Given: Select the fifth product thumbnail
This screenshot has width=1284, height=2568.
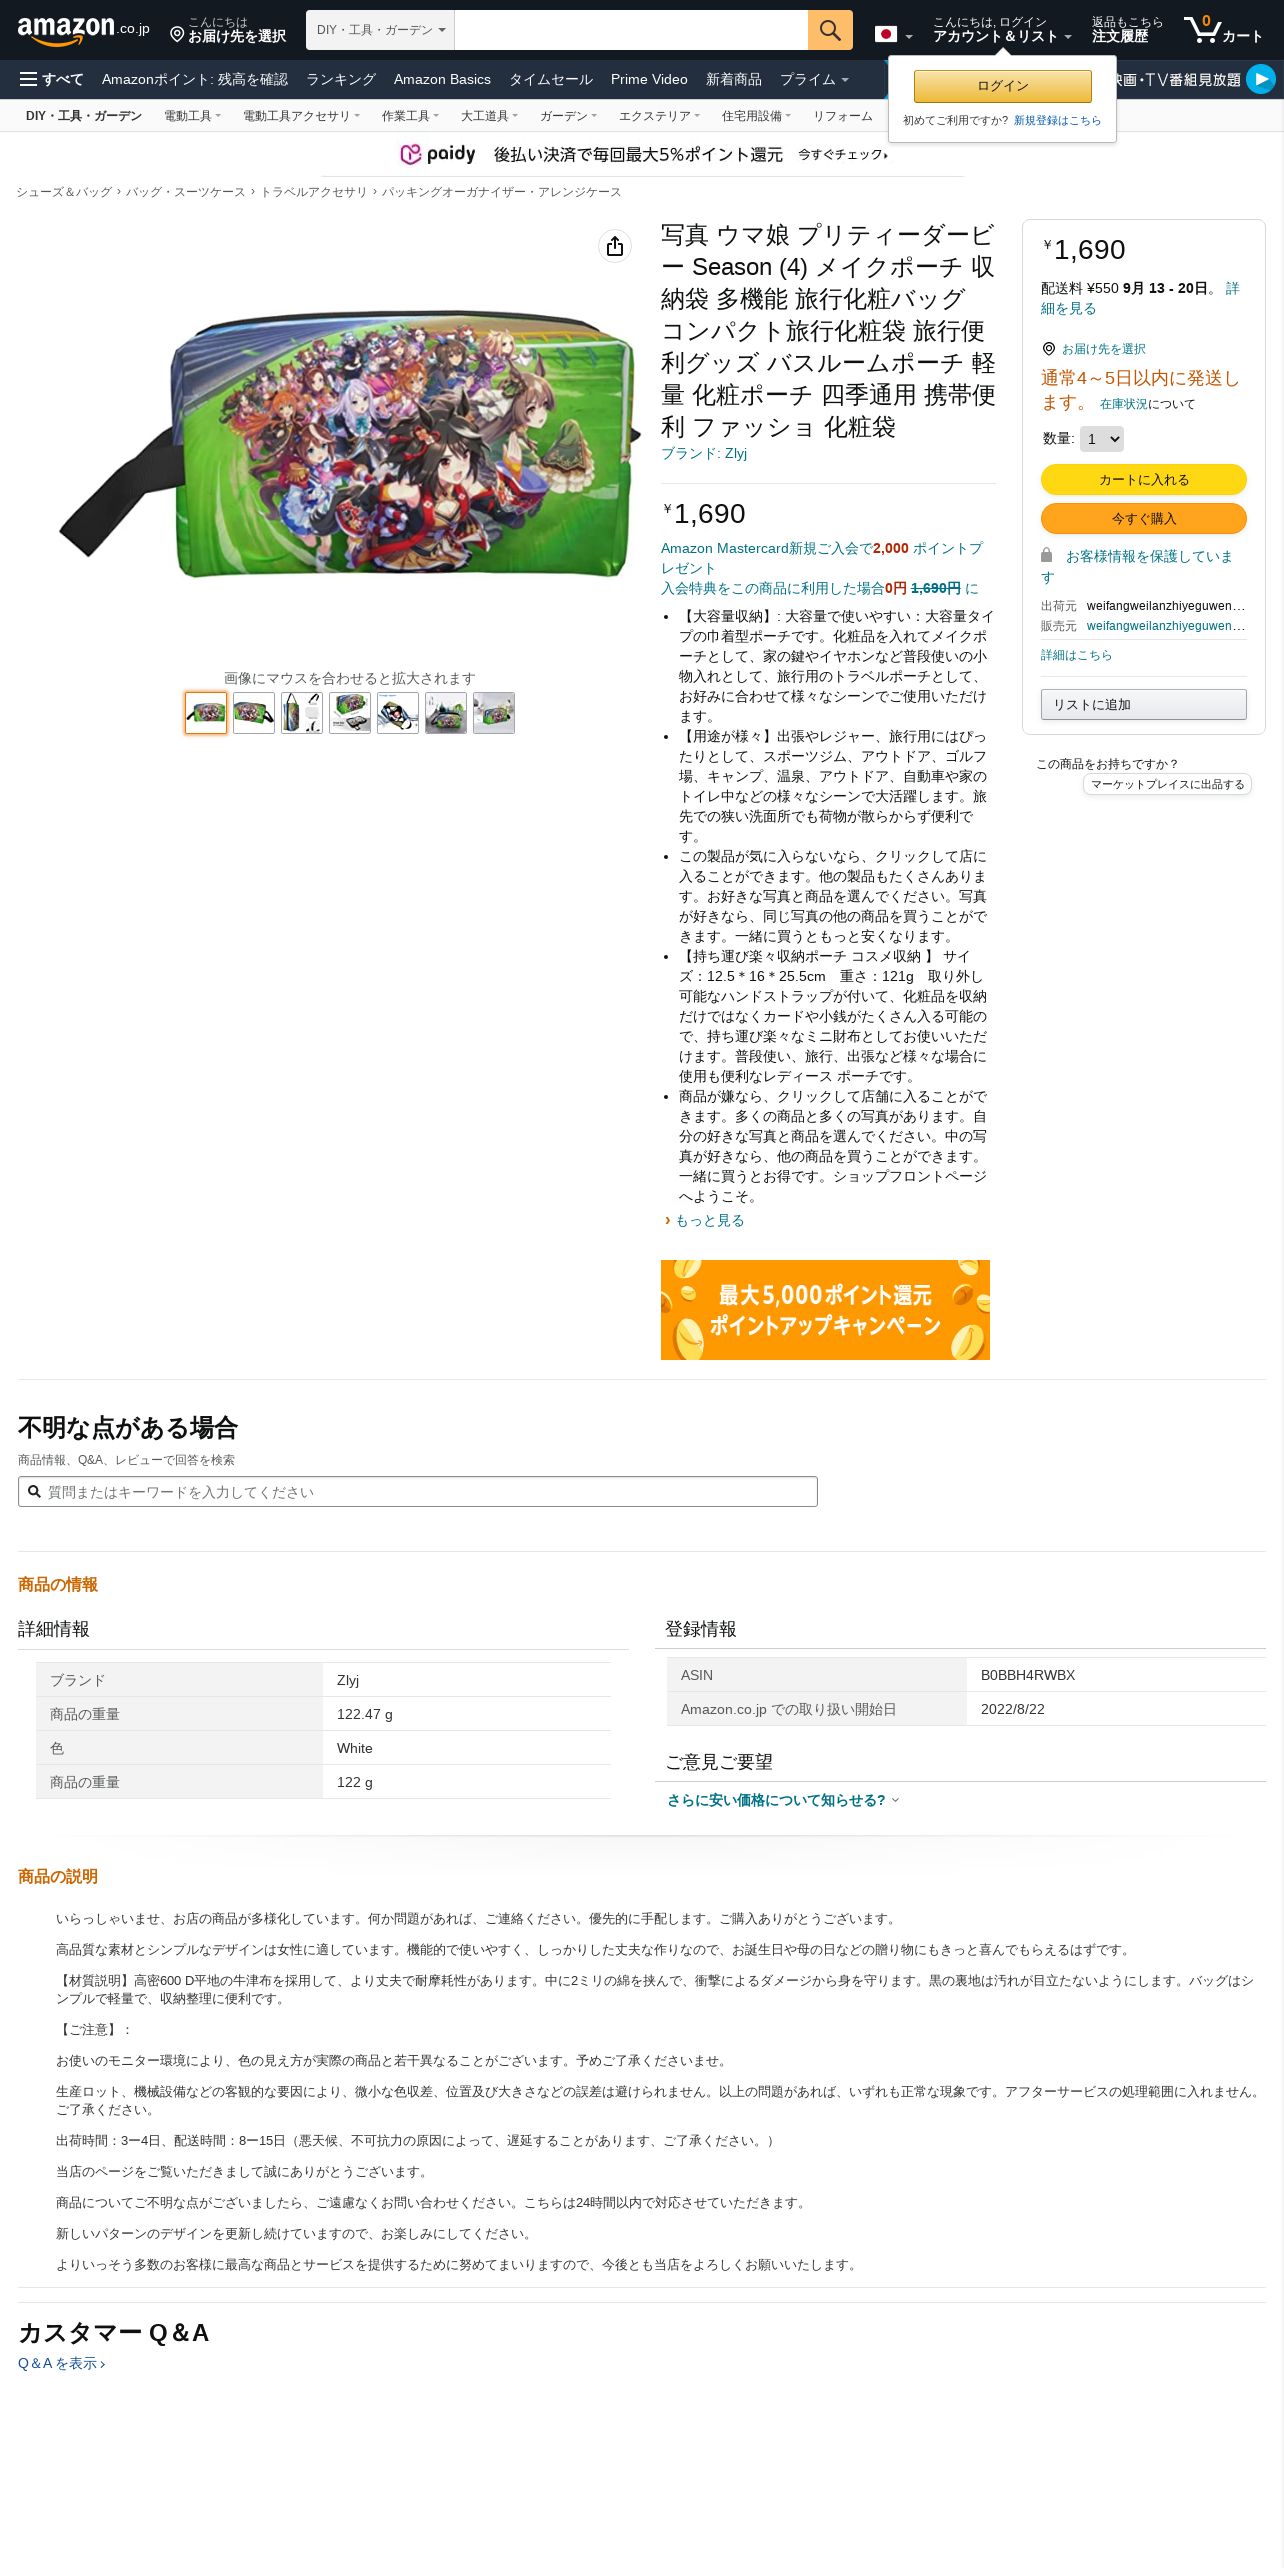Looking at the screenshot, I should [398, 713].
